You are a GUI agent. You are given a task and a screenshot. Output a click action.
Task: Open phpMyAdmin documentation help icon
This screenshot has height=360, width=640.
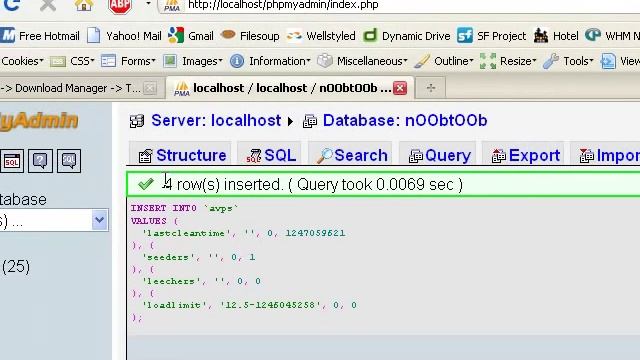(x=40, y=161)
